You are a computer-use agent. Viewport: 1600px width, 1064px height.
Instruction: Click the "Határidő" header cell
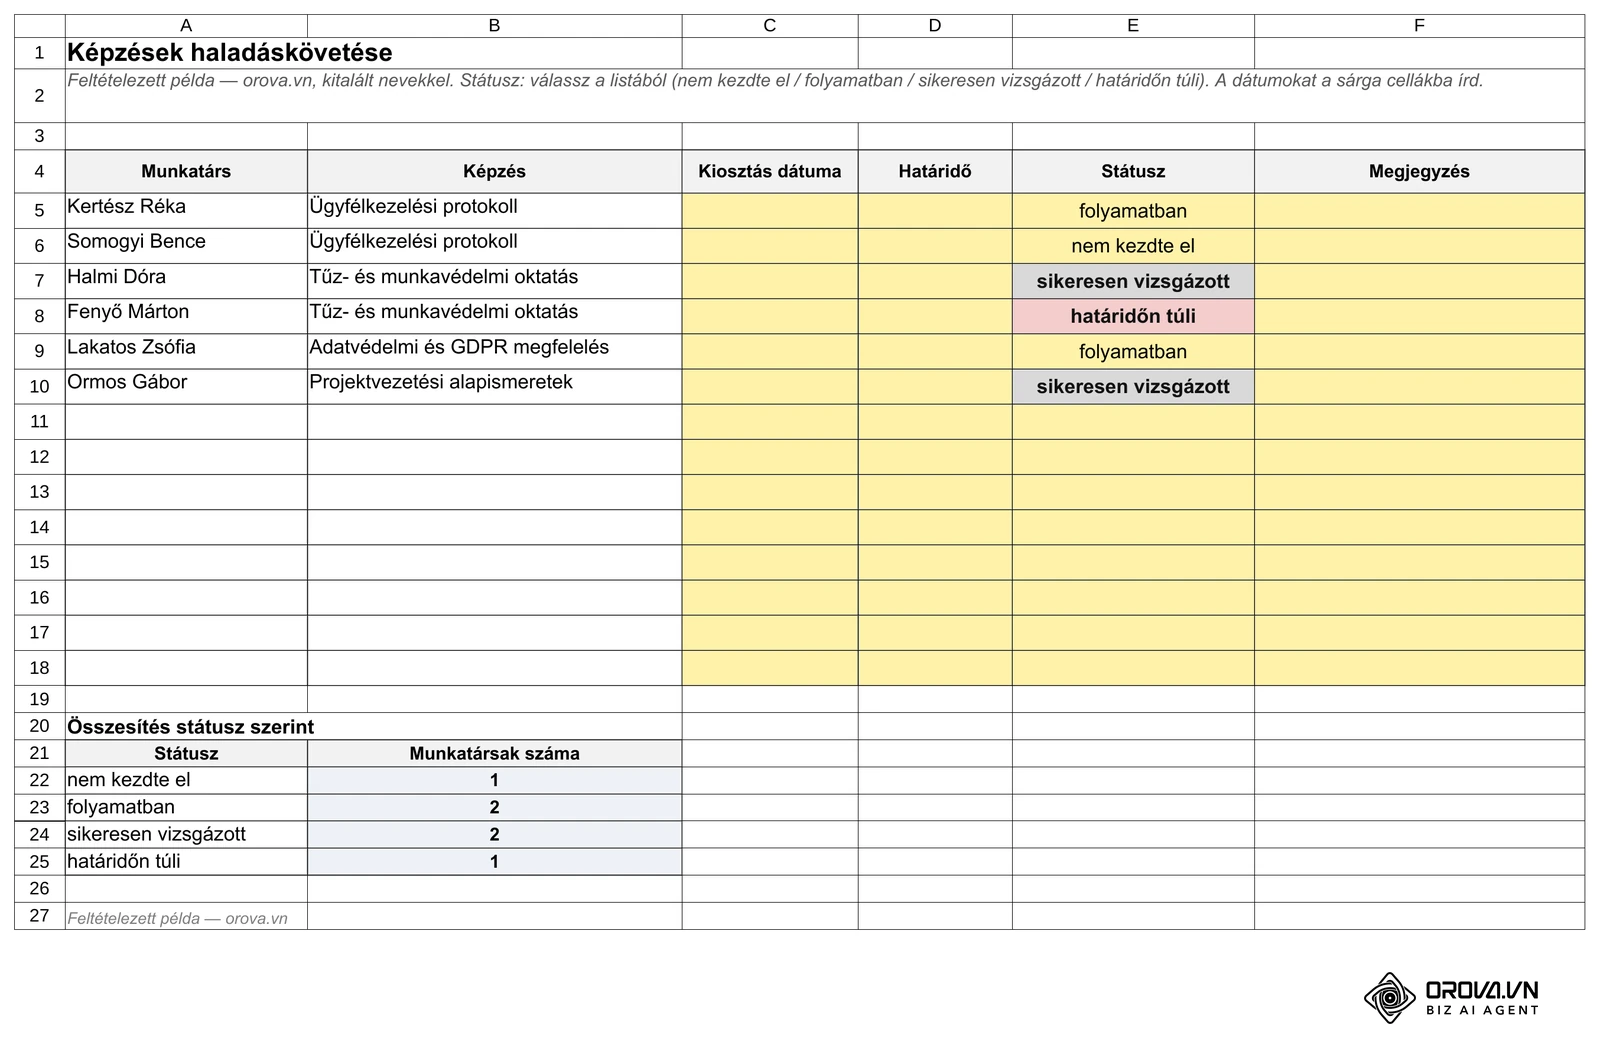click(x=935, y=171)
